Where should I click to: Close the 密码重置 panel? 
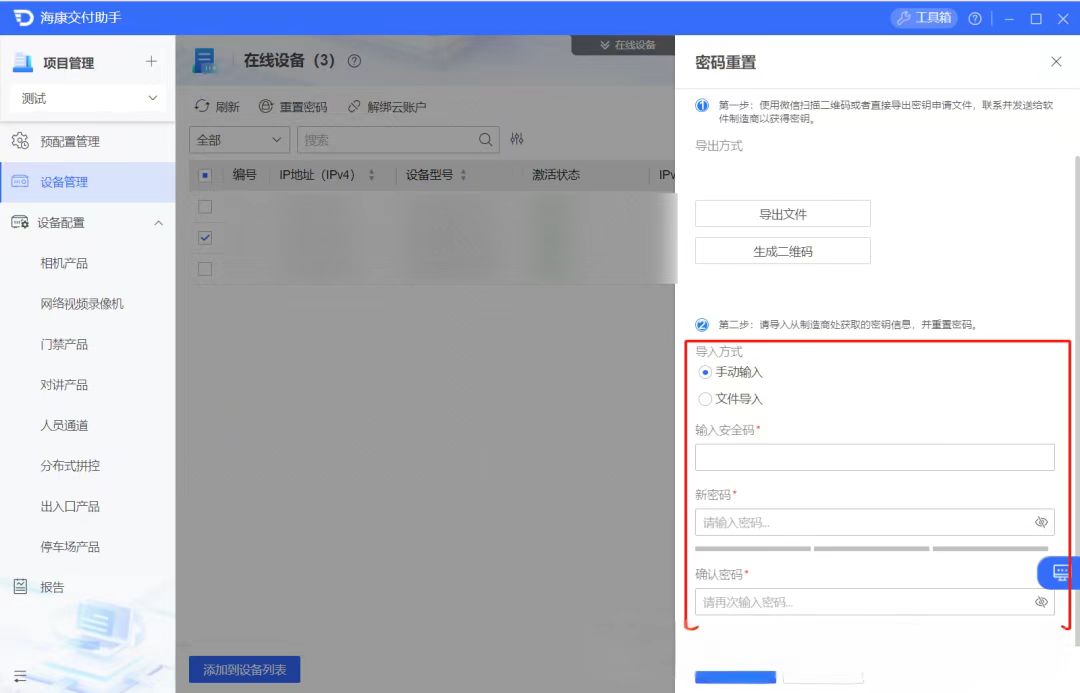(x=1056, y=62)
